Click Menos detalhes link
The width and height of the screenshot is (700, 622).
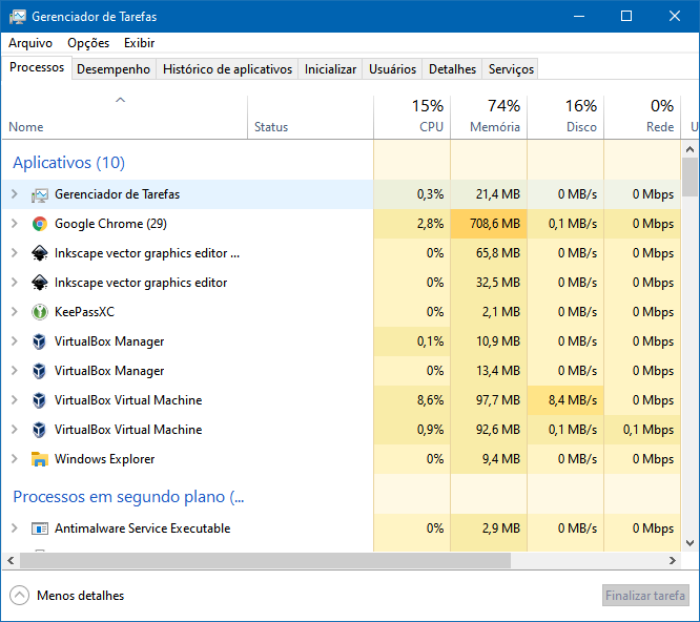pyautogui.click(x=80, y=596)
